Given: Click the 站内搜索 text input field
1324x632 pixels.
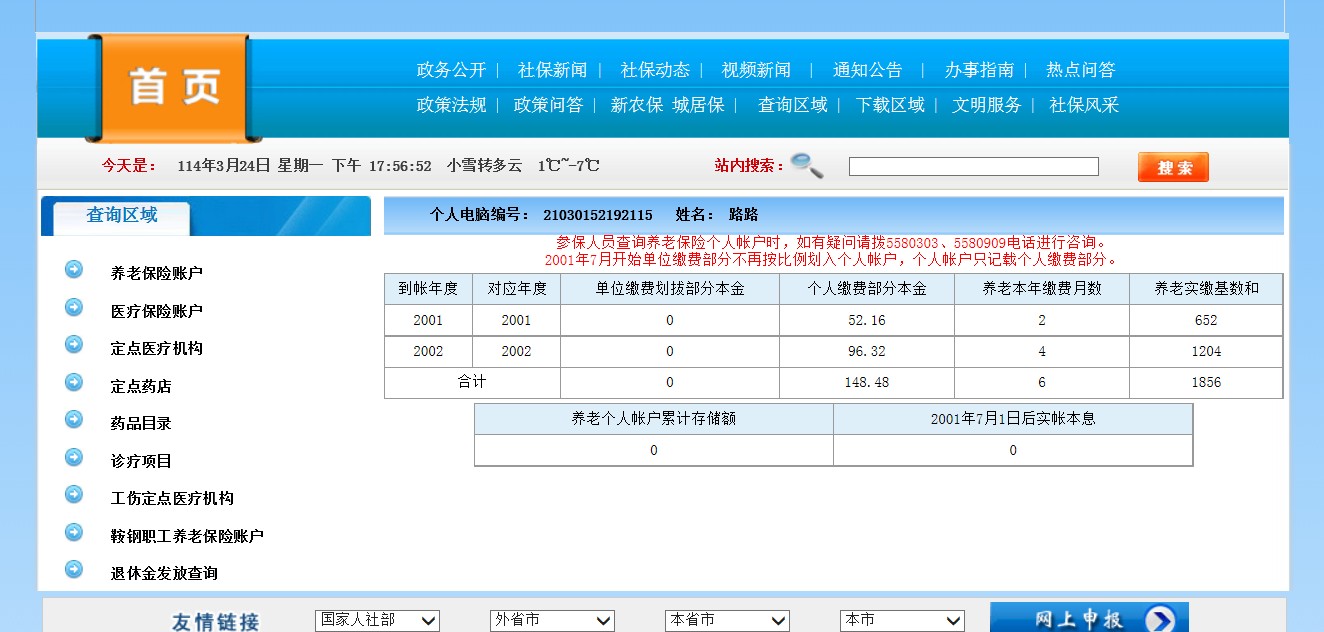Looking at the screenshot, I should point(973,167).
